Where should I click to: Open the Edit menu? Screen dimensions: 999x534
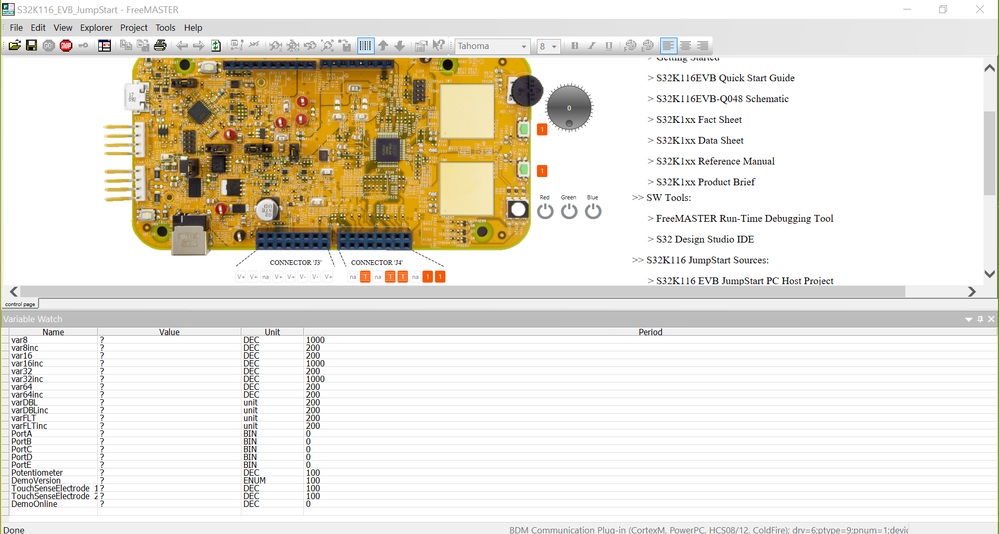pyautogui.click(x=38, y=27)
